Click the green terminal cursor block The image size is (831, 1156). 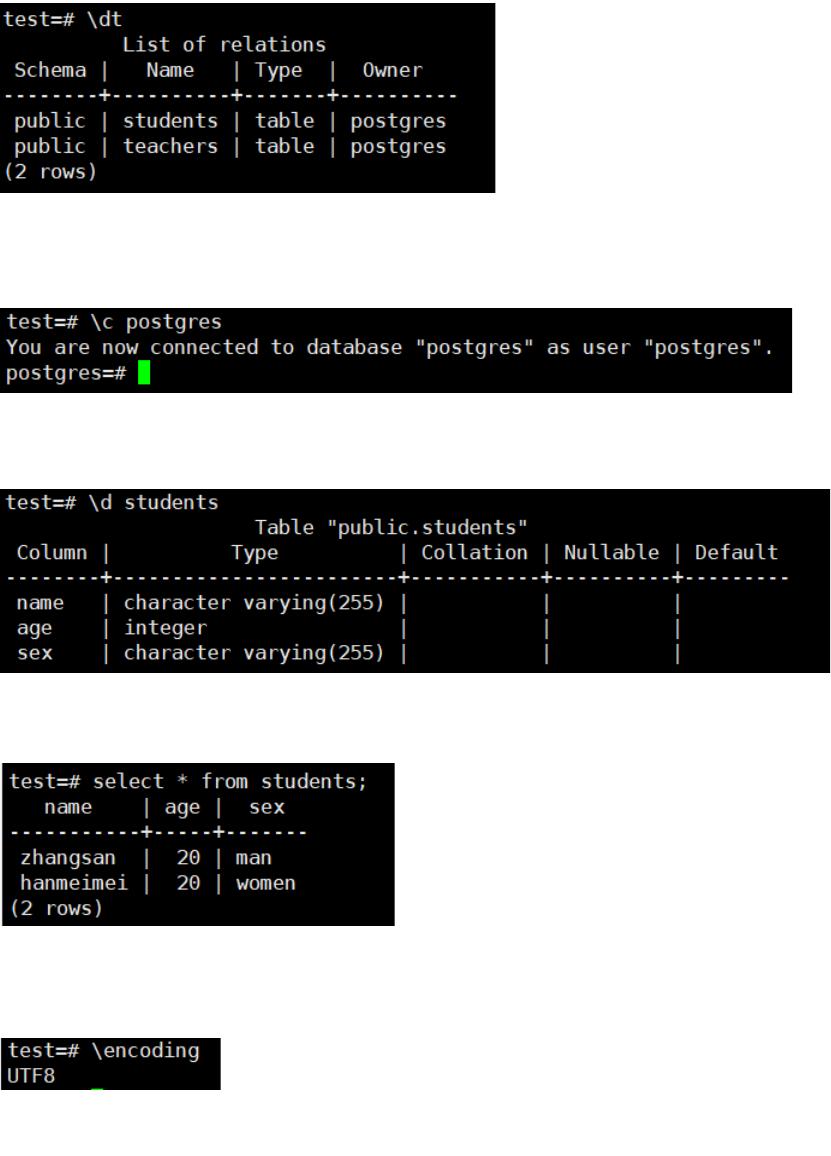144,372
